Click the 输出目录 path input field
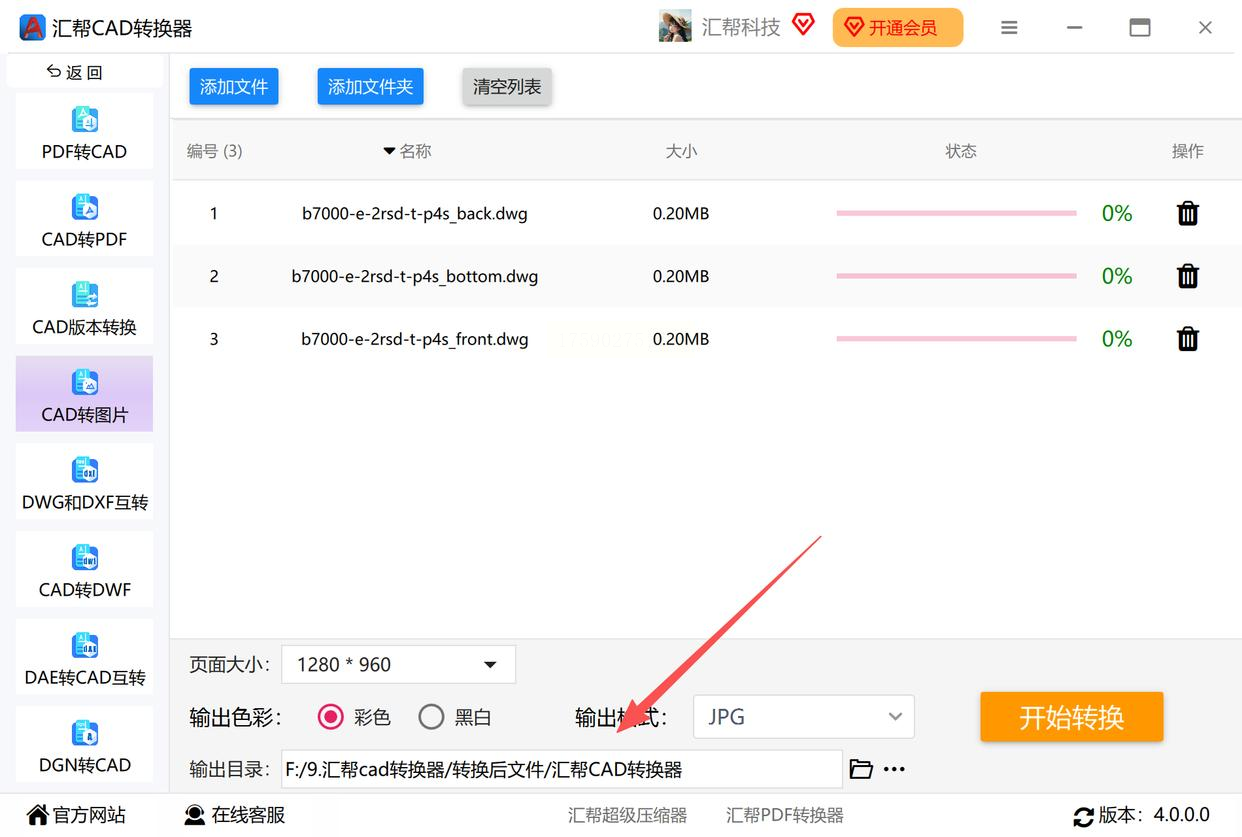Image resolution: width=1242 pixels, height=837 pixels. tap(562, 769)
